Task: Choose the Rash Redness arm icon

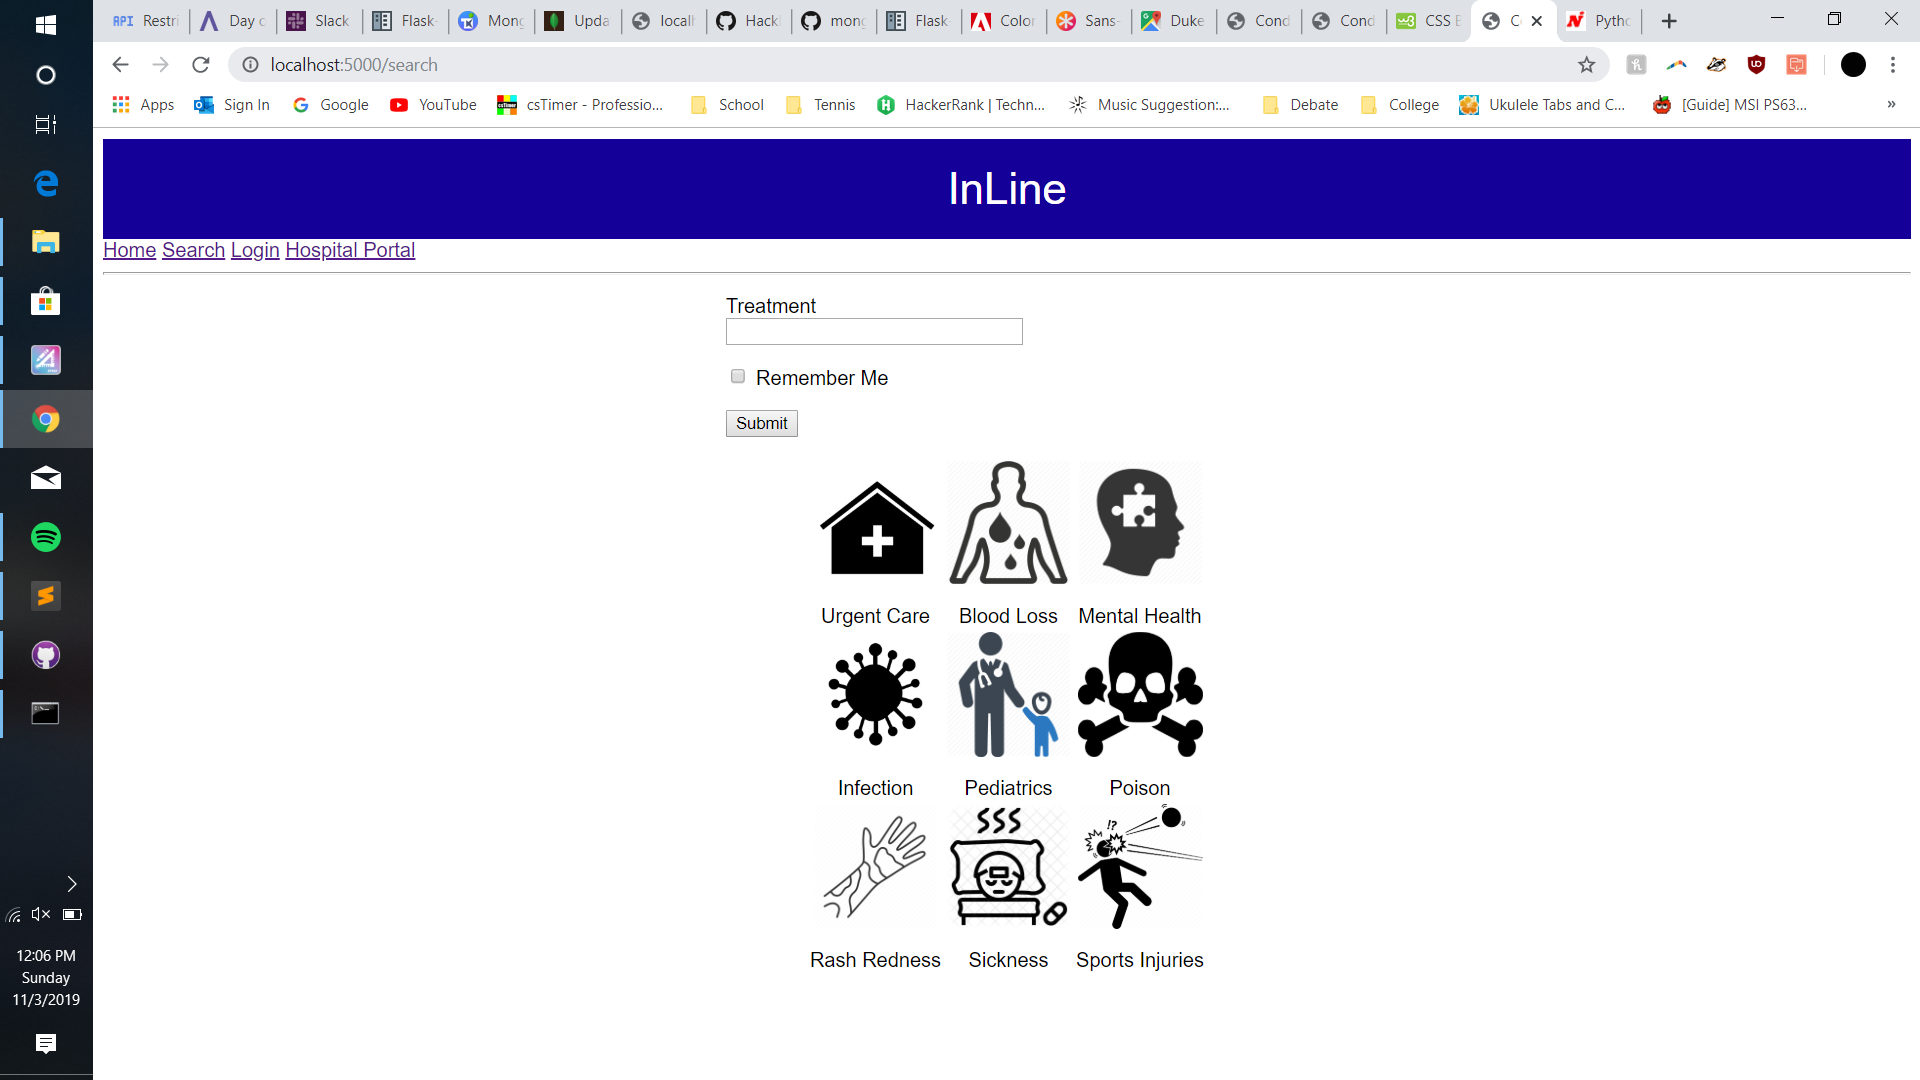Action: [x=875, y=867]
